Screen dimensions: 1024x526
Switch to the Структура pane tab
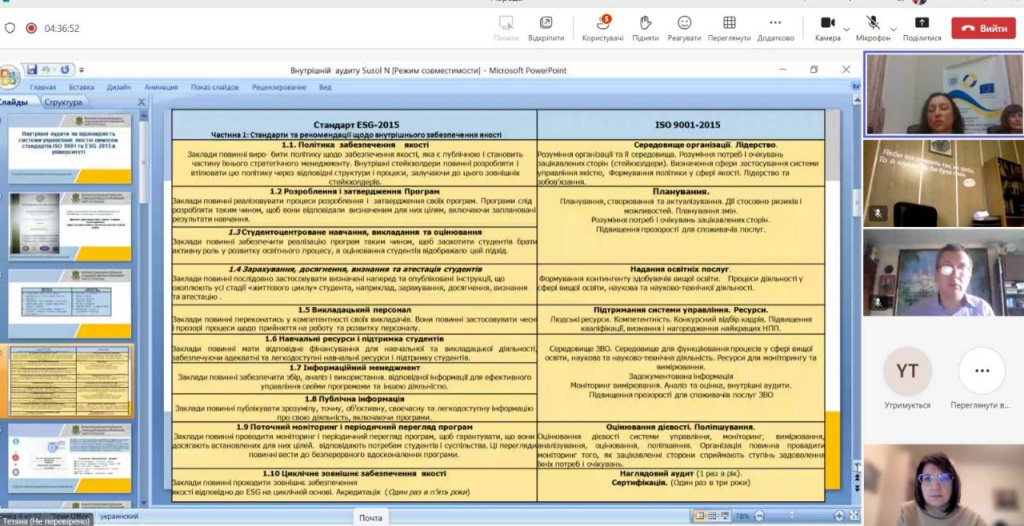pos(63,102)
